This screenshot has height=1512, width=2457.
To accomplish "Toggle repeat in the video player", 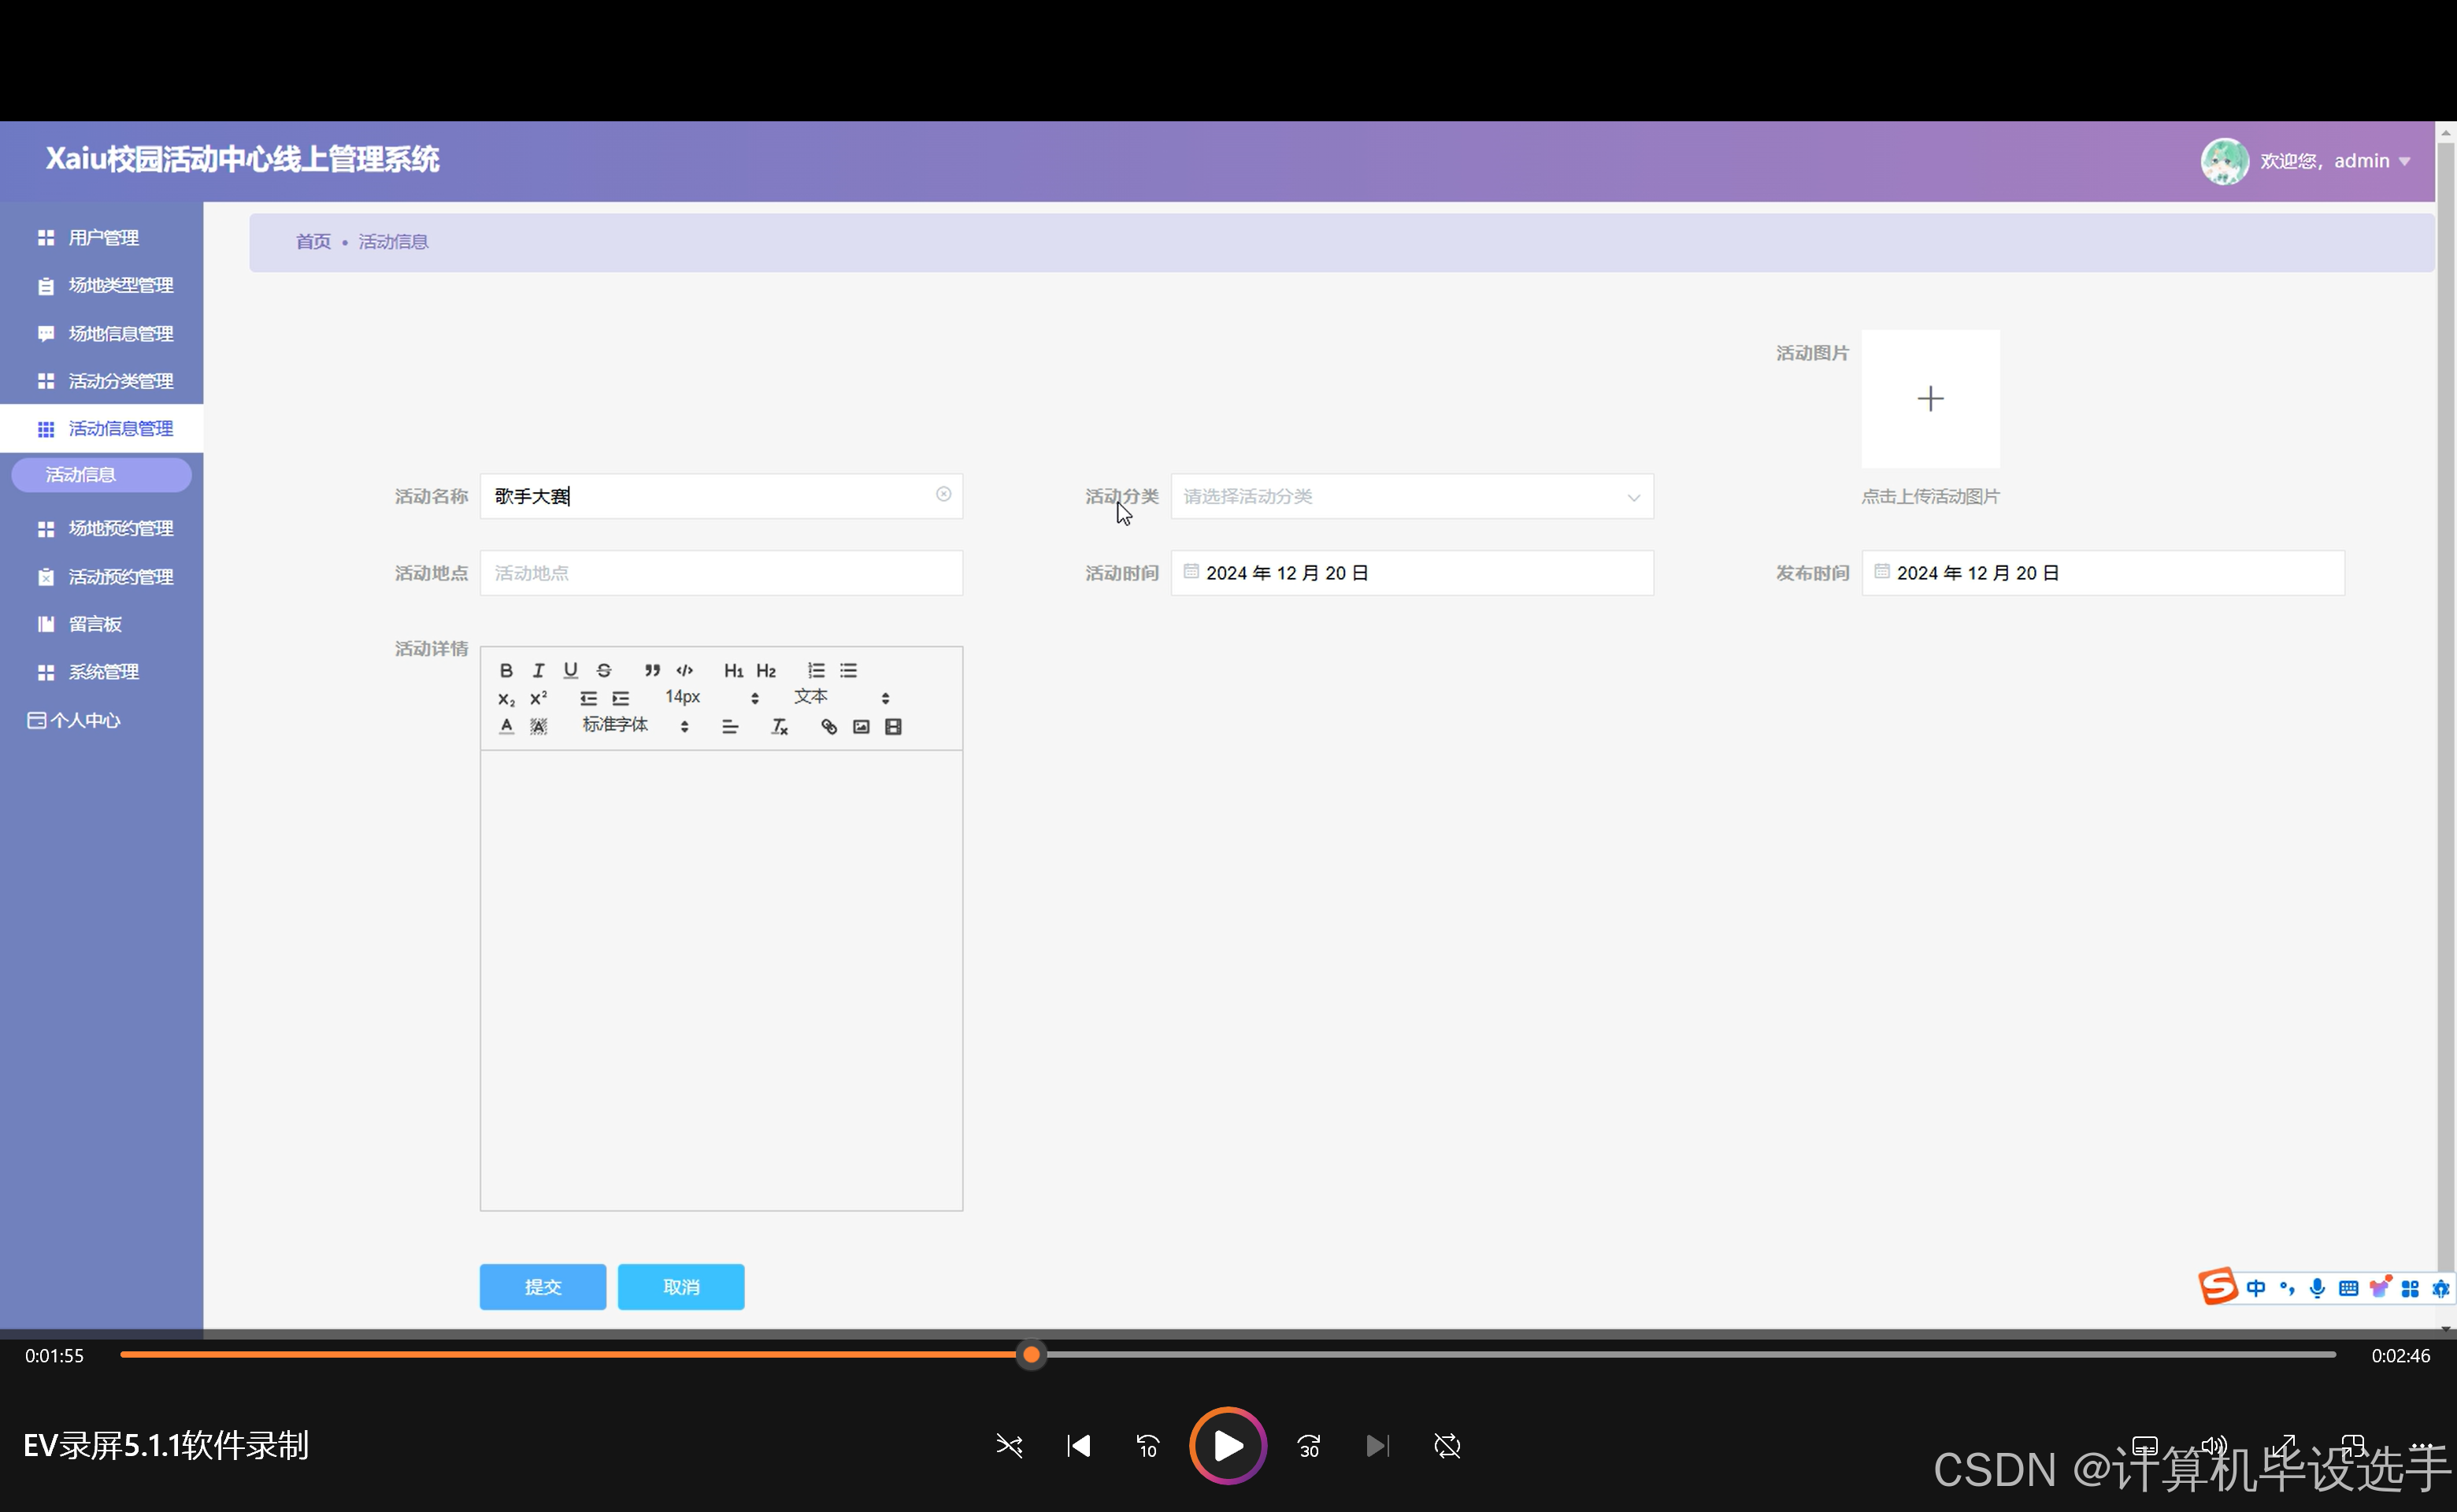I will coord(1447,1445).
